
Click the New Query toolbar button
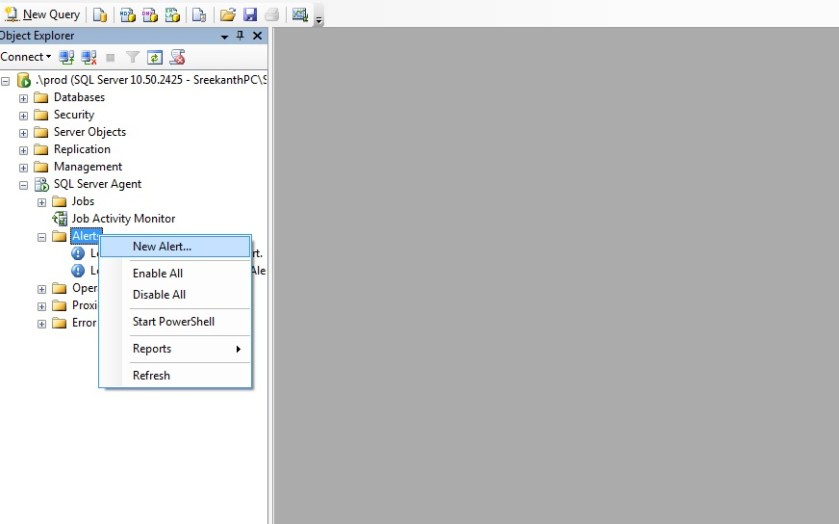tap(42, 14)
